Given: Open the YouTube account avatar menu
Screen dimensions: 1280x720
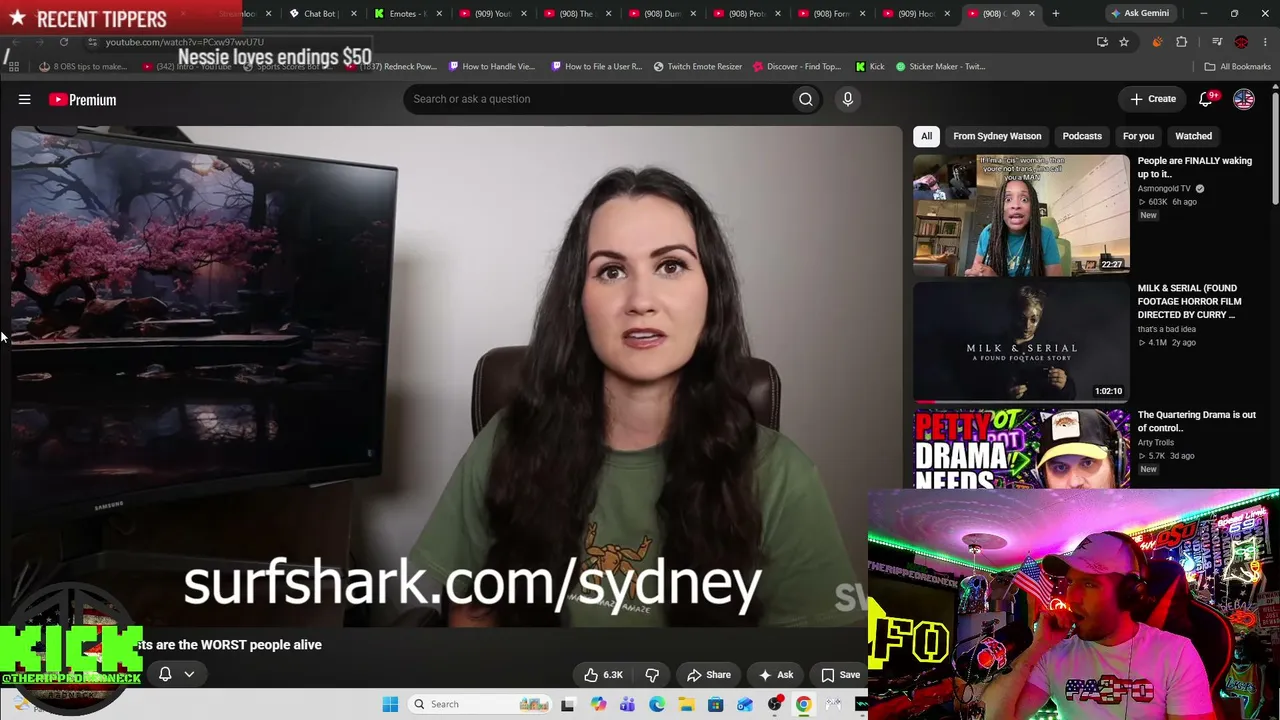Looking at the screenshot, I should pos(1244,99).
